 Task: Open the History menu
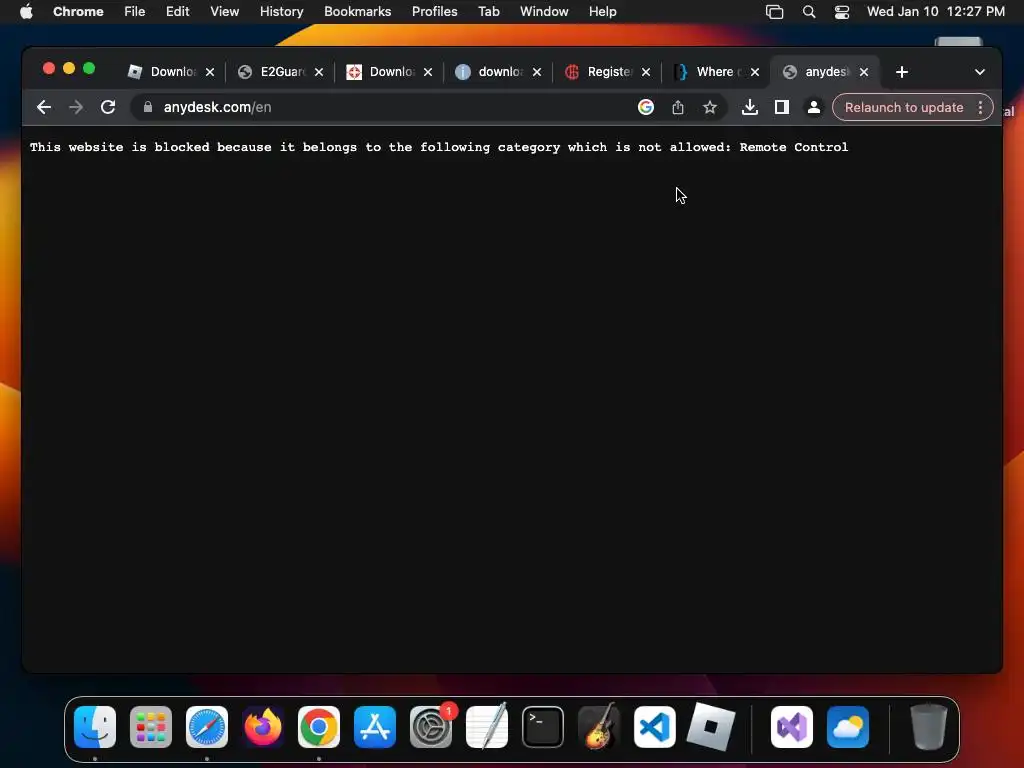pos(281,12)
